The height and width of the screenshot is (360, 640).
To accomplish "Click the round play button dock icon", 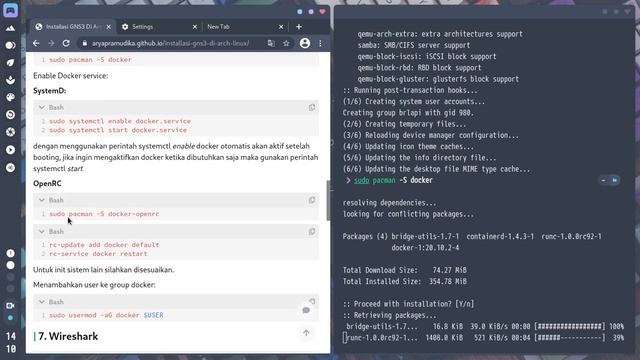I will [10, 150].
